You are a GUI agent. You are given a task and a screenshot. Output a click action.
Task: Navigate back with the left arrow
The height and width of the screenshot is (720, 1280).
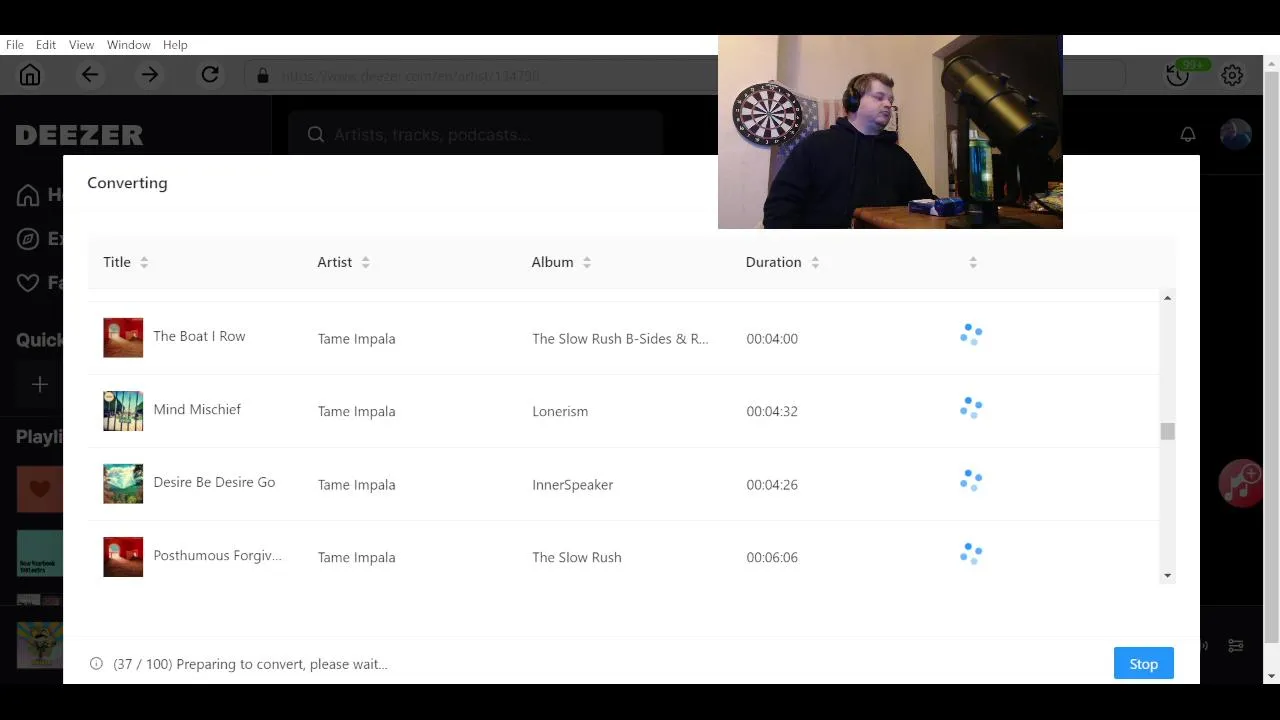click(90, 75)
